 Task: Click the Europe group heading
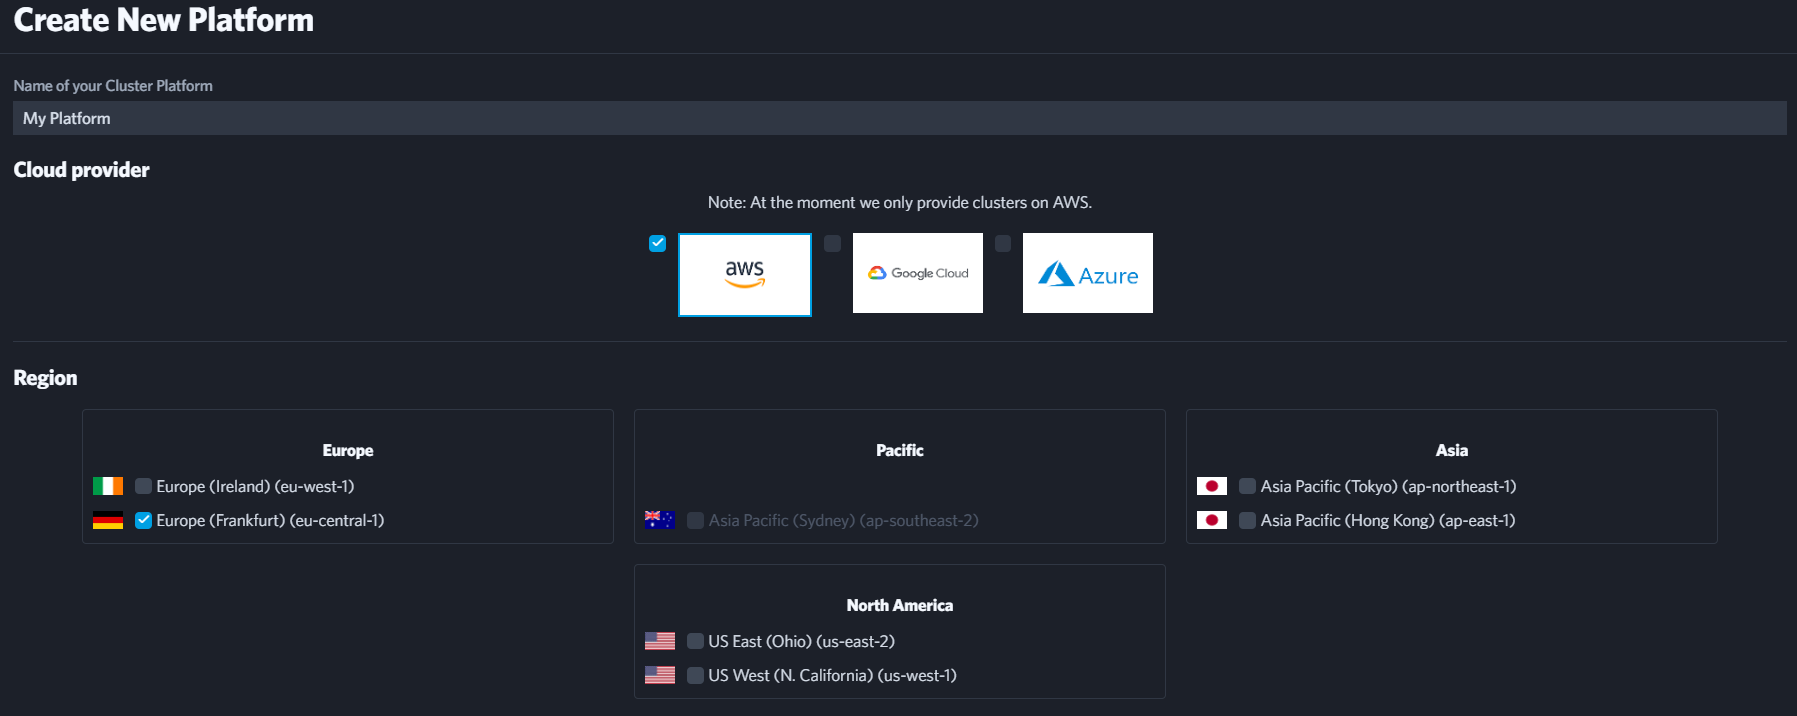click(348, 450)
